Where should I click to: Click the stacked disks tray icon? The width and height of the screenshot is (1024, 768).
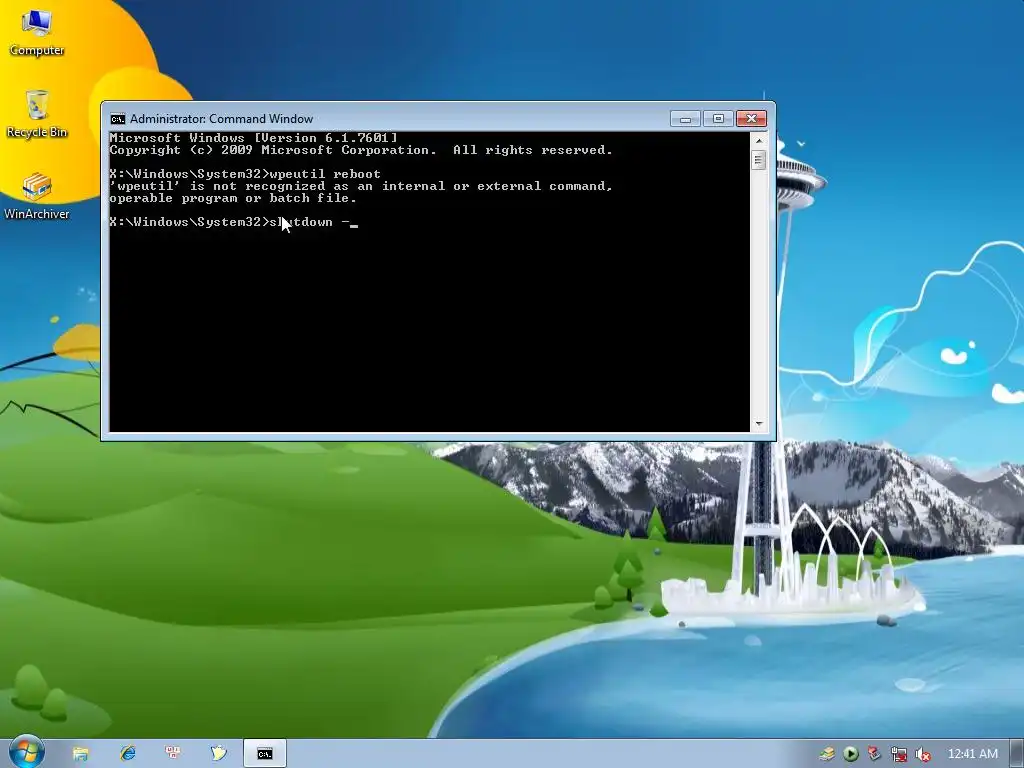[827, 754]
